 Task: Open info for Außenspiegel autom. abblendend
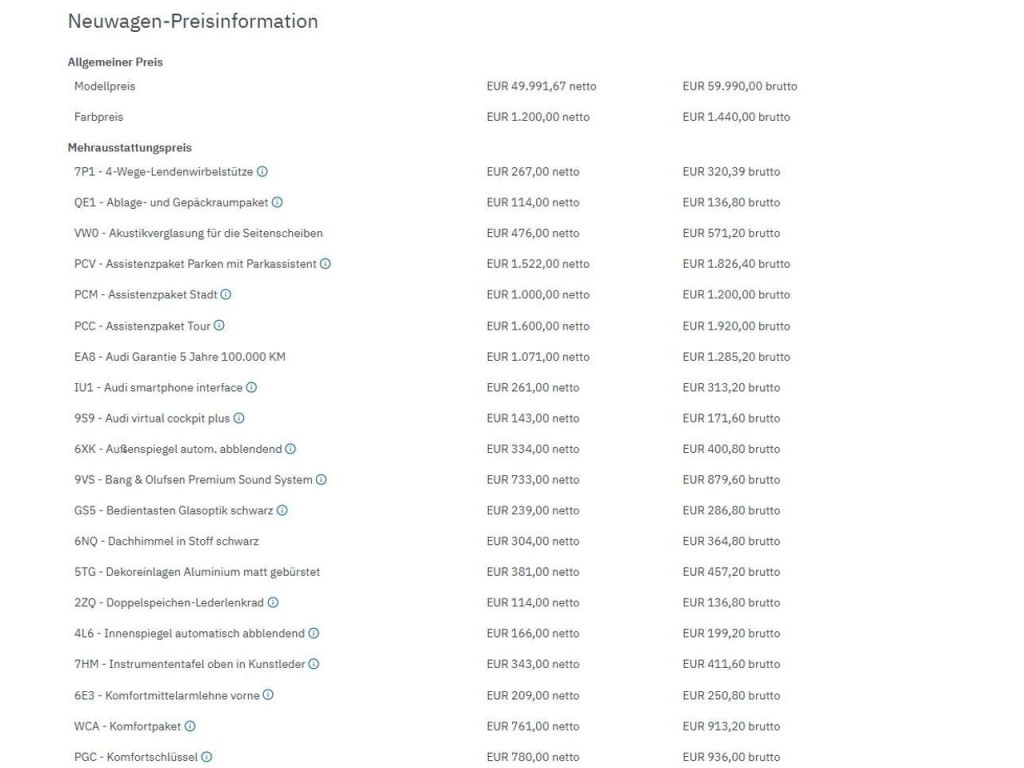(x=291, y=449)
